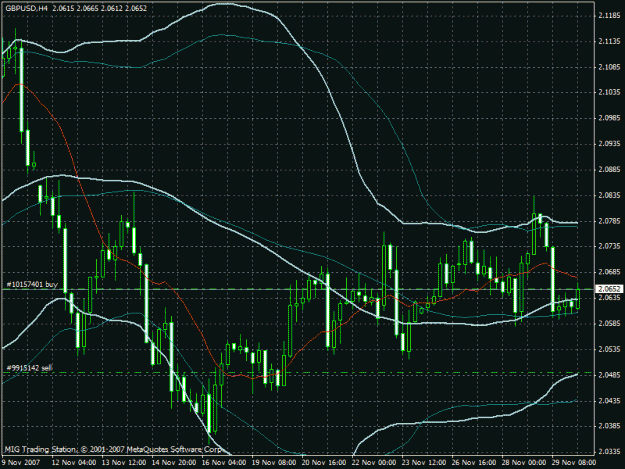
Task: Click the 2.0685 price scale label
Action: (609, 272)
